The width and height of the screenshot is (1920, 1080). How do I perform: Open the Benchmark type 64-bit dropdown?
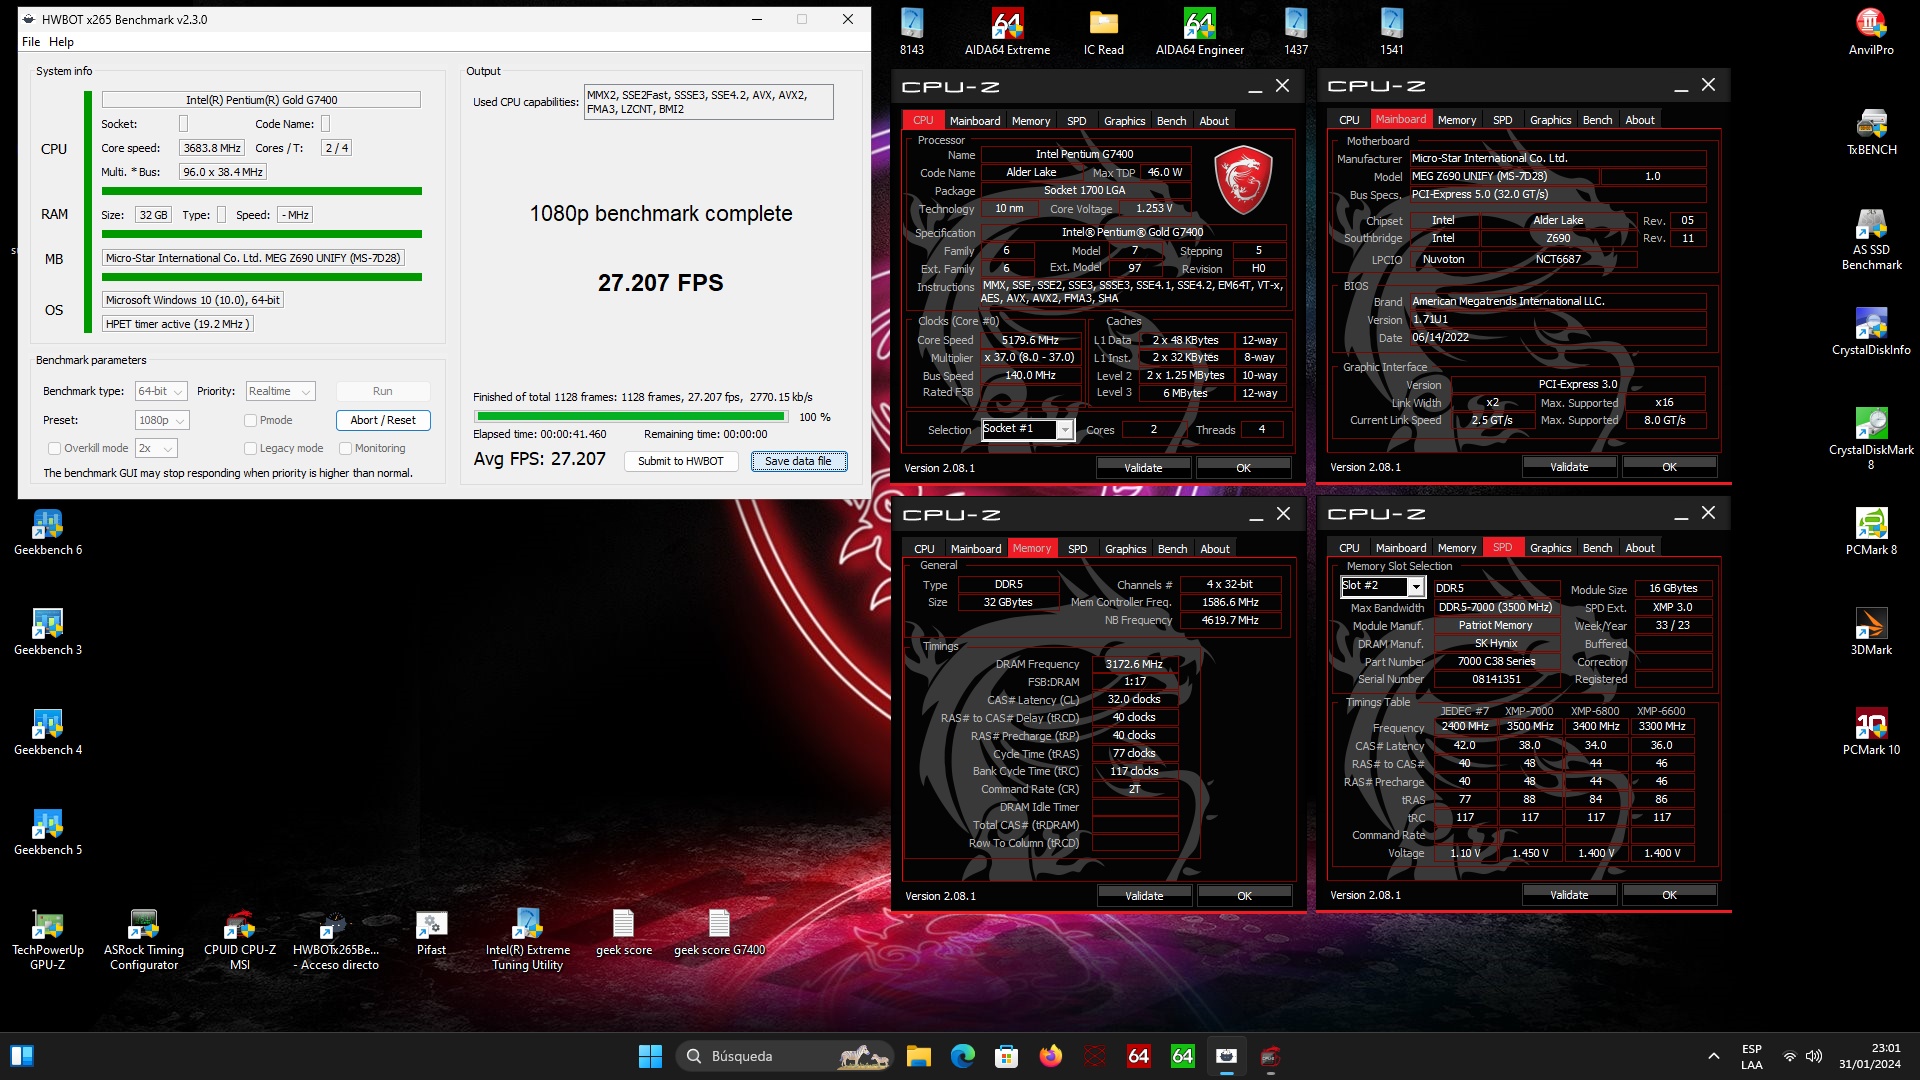[x=161, y=392]
